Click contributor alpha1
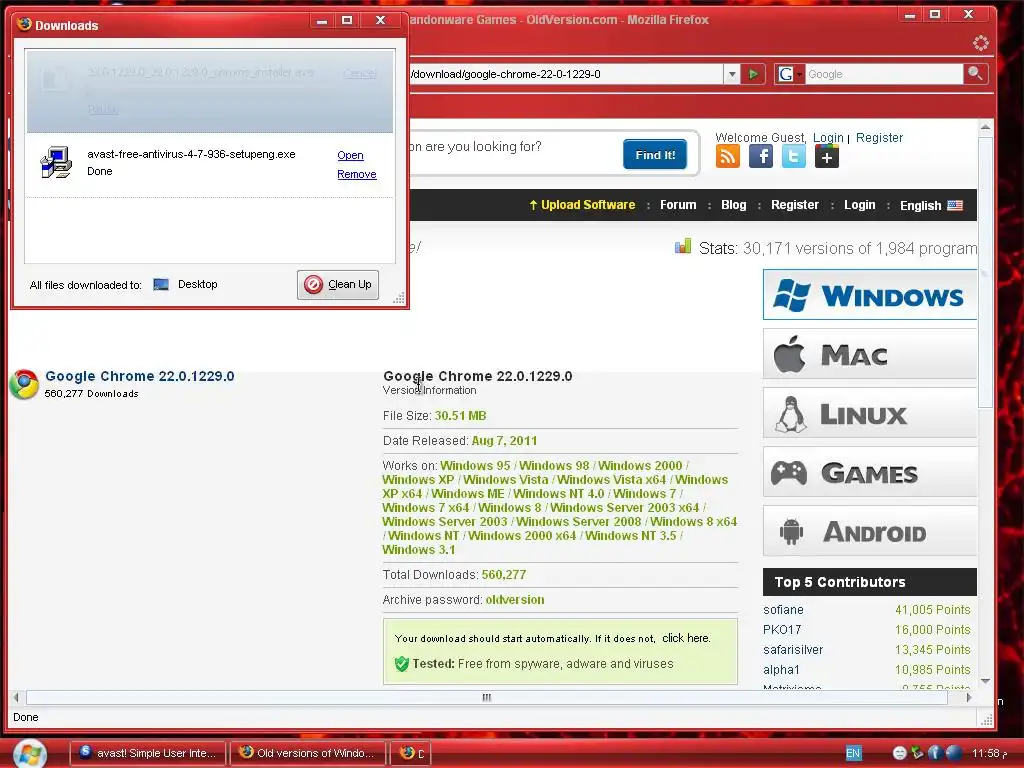Screen dimensions: 1024x768 click(781, 670)
